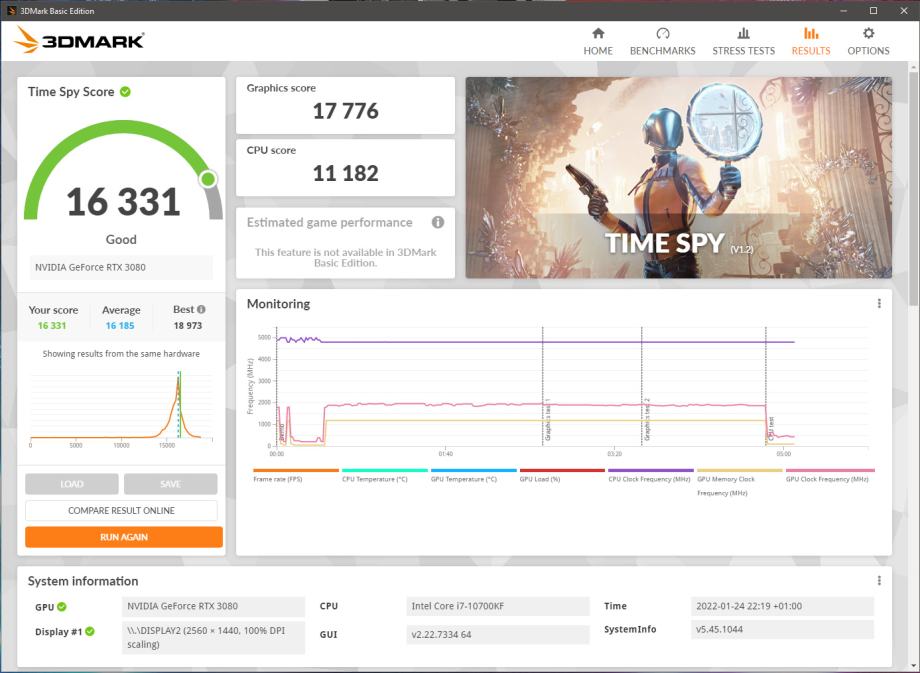Click the main score 16 331
This screenshot has width=920, height=673.
[x=123, y=202]
